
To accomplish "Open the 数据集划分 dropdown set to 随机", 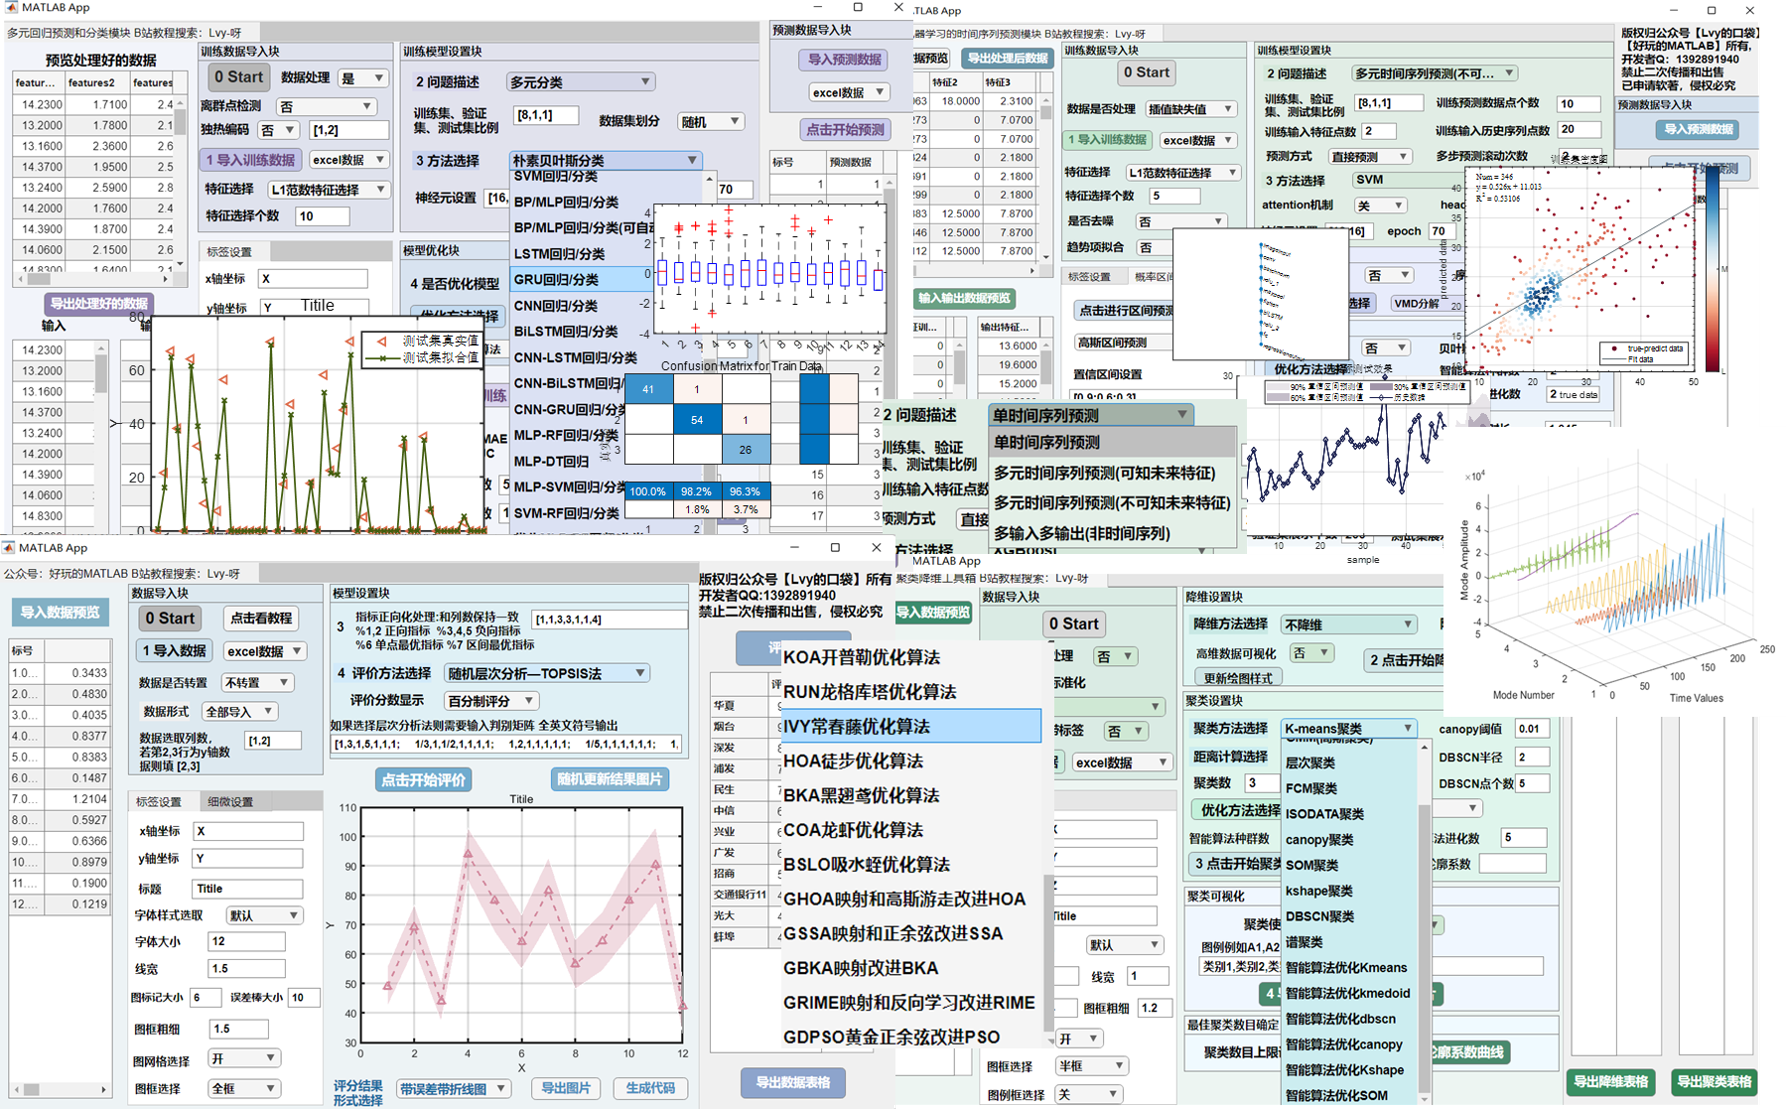I will pos(711,121).
